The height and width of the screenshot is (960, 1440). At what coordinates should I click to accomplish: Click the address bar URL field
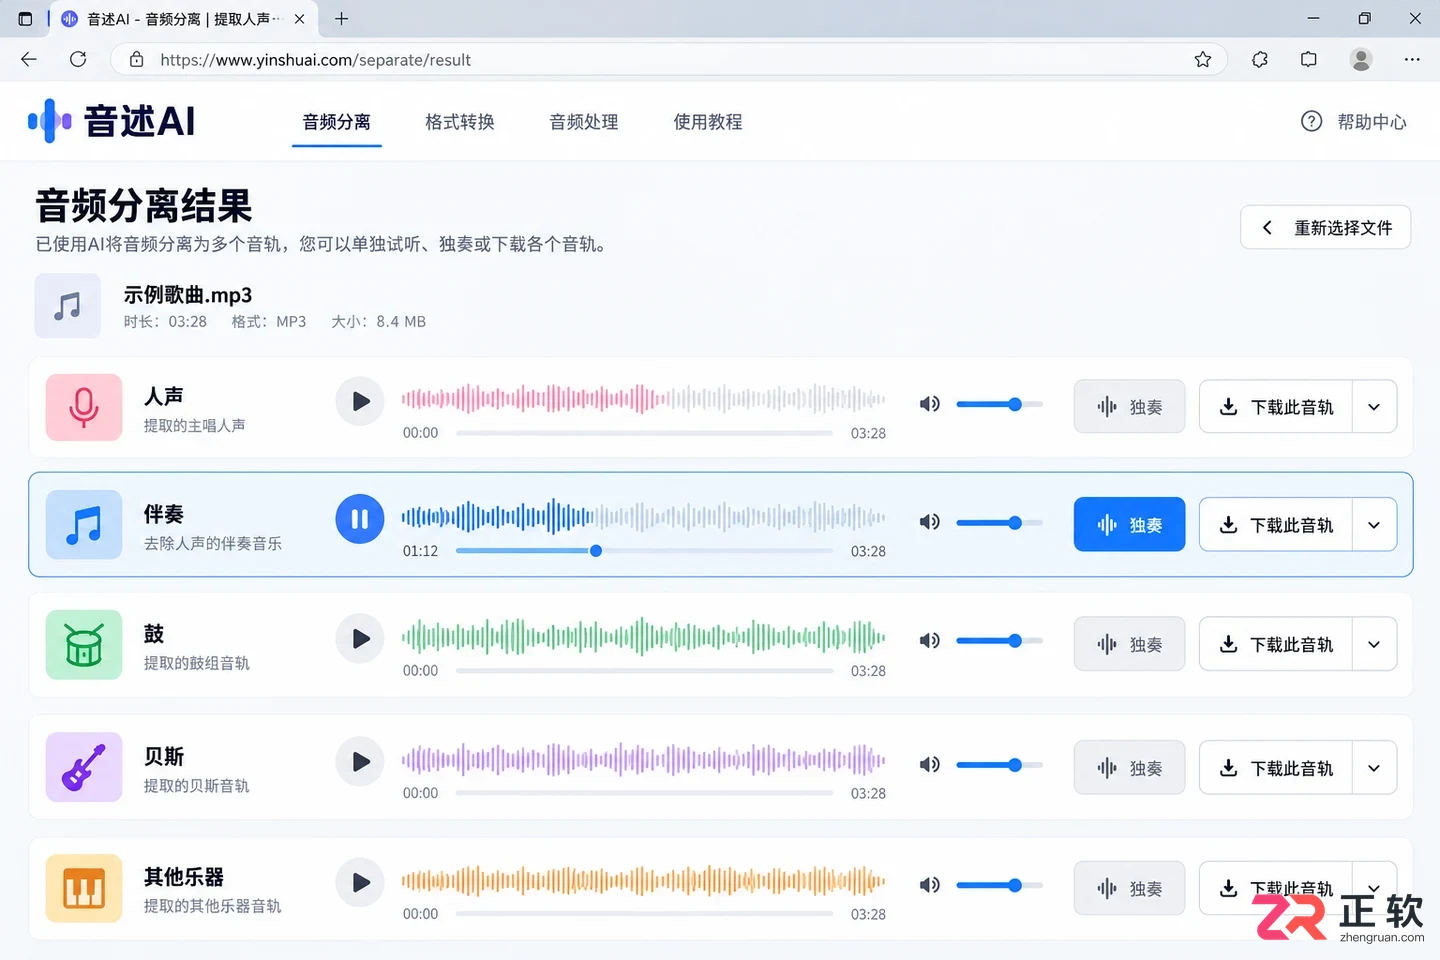[x=670, y=60]
